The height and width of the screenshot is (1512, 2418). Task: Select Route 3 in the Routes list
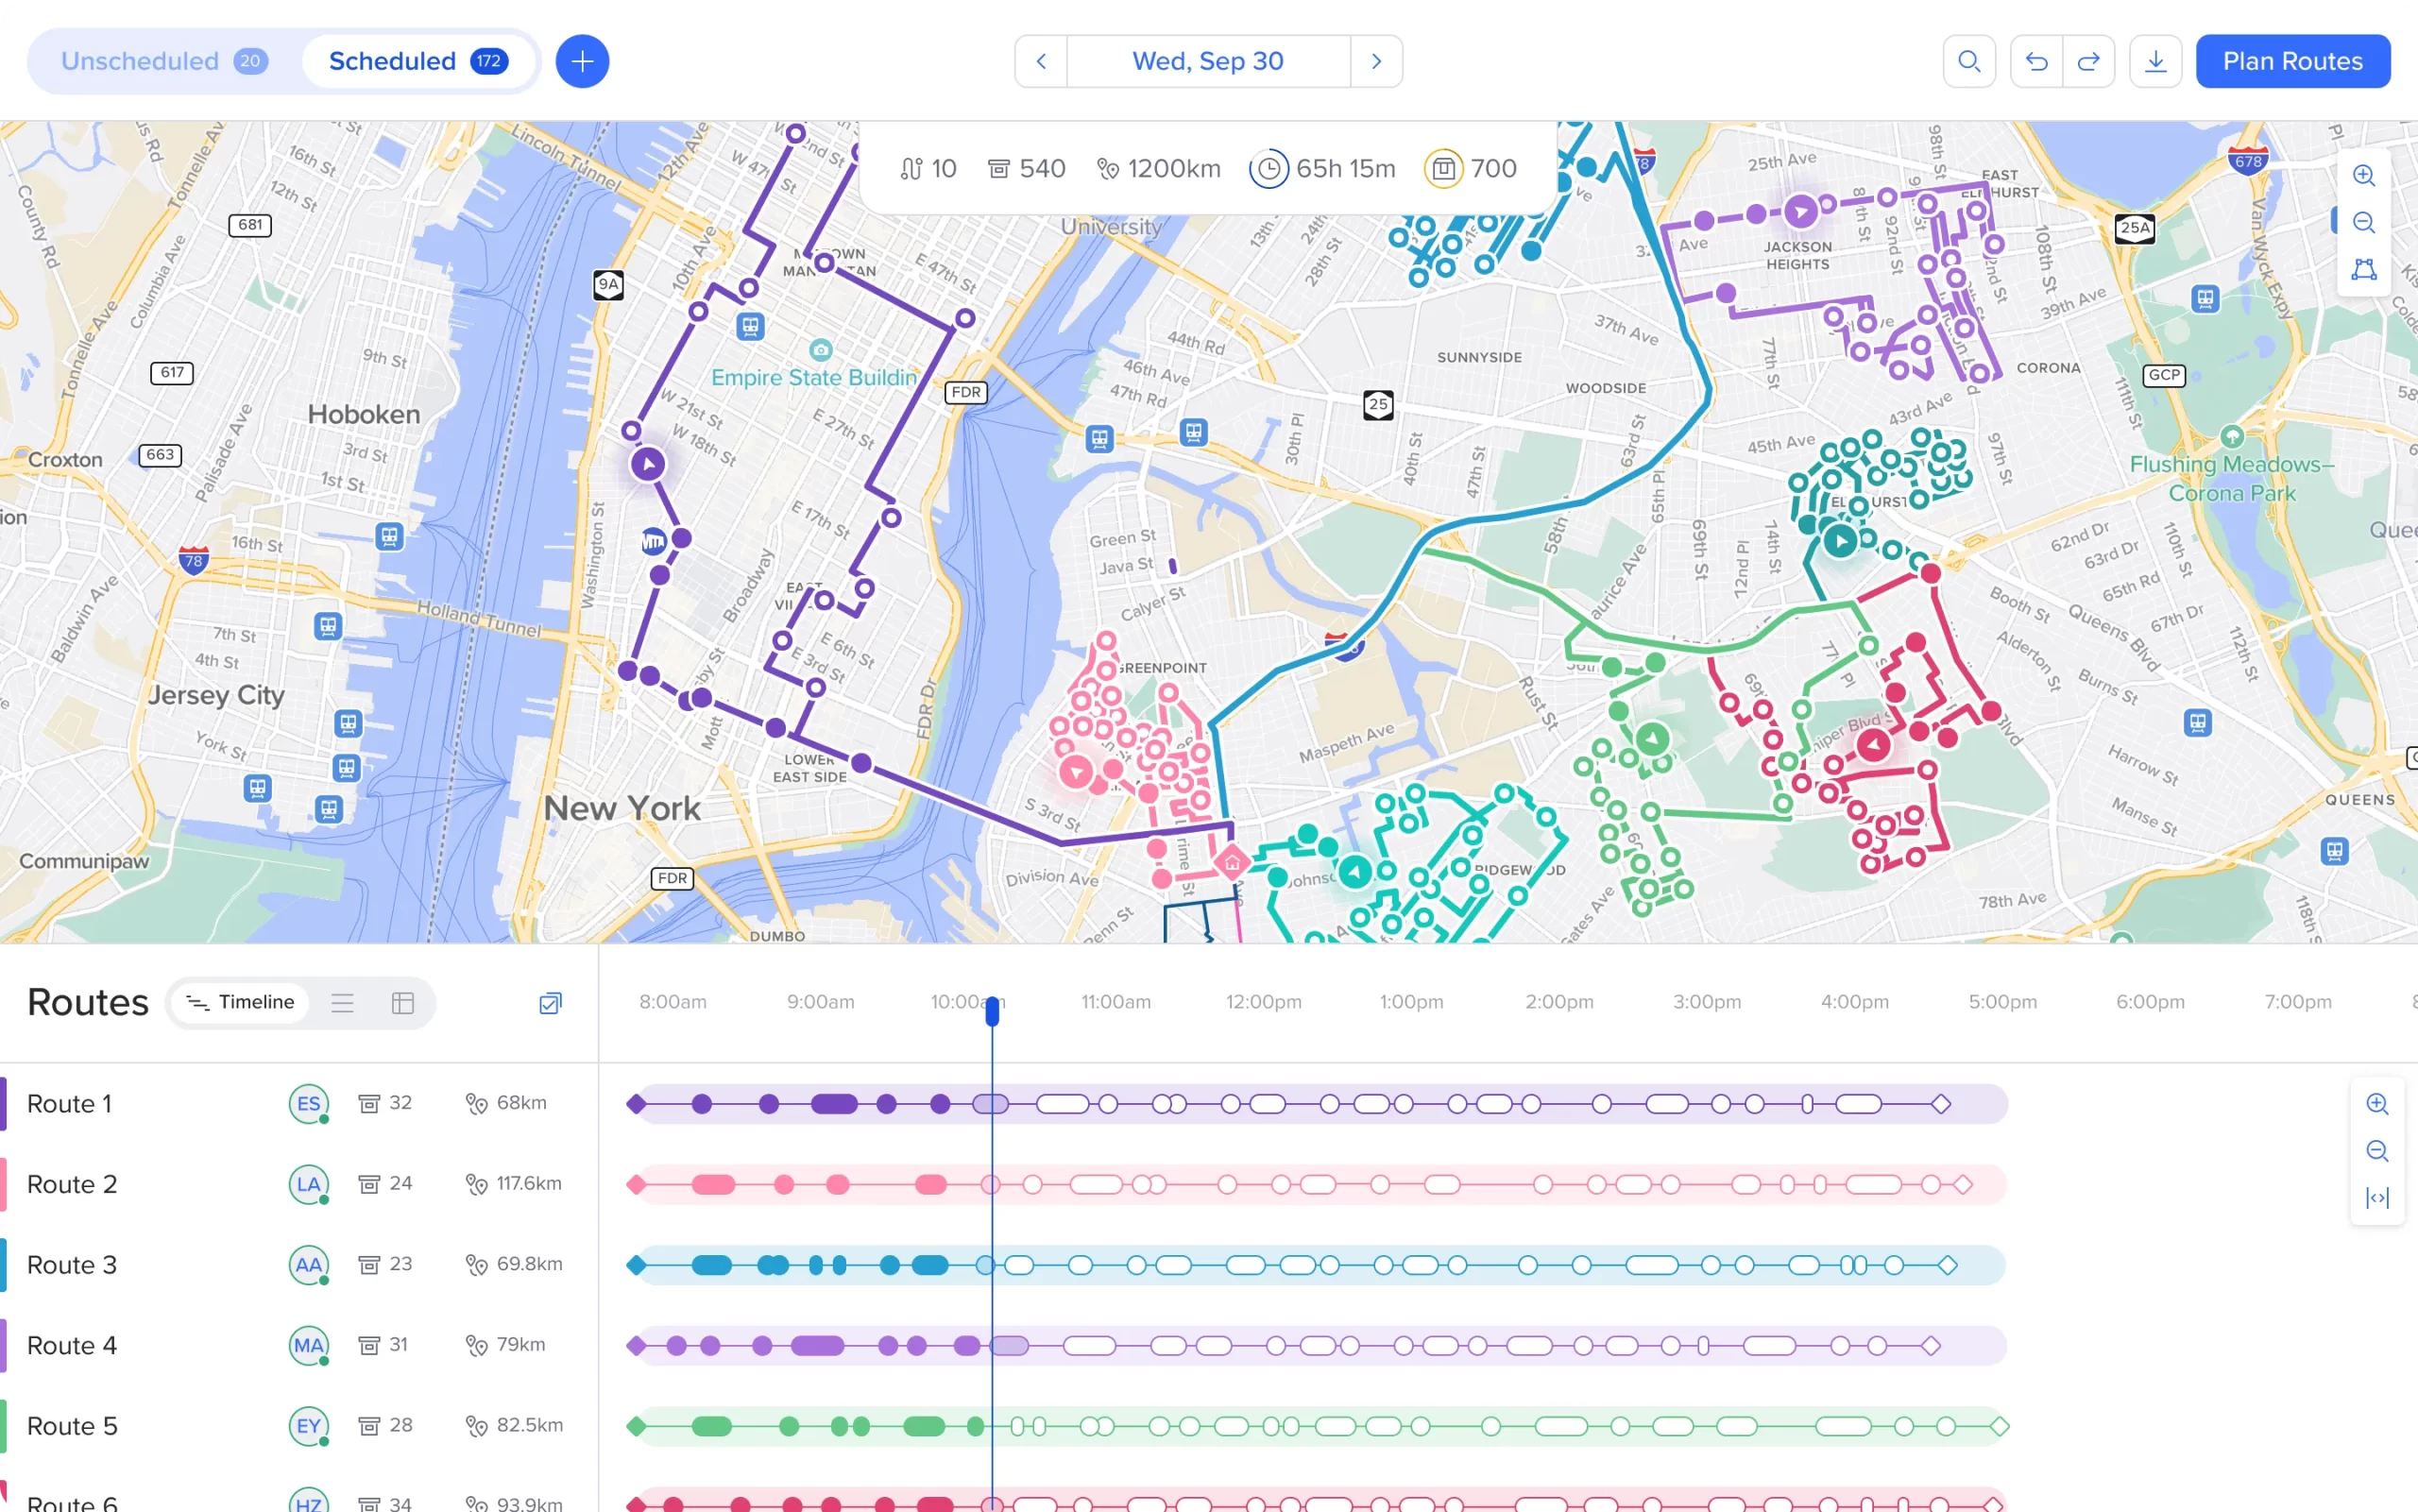71,1264
